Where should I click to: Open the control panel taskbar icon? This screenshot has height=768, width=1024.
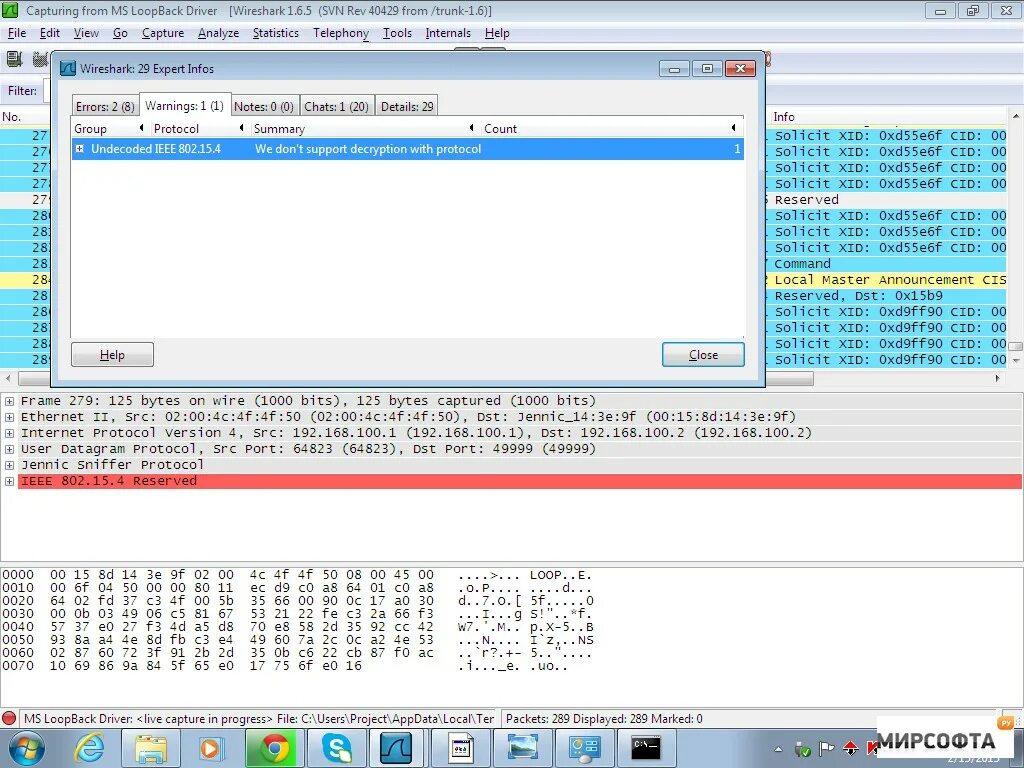(584, 748)
